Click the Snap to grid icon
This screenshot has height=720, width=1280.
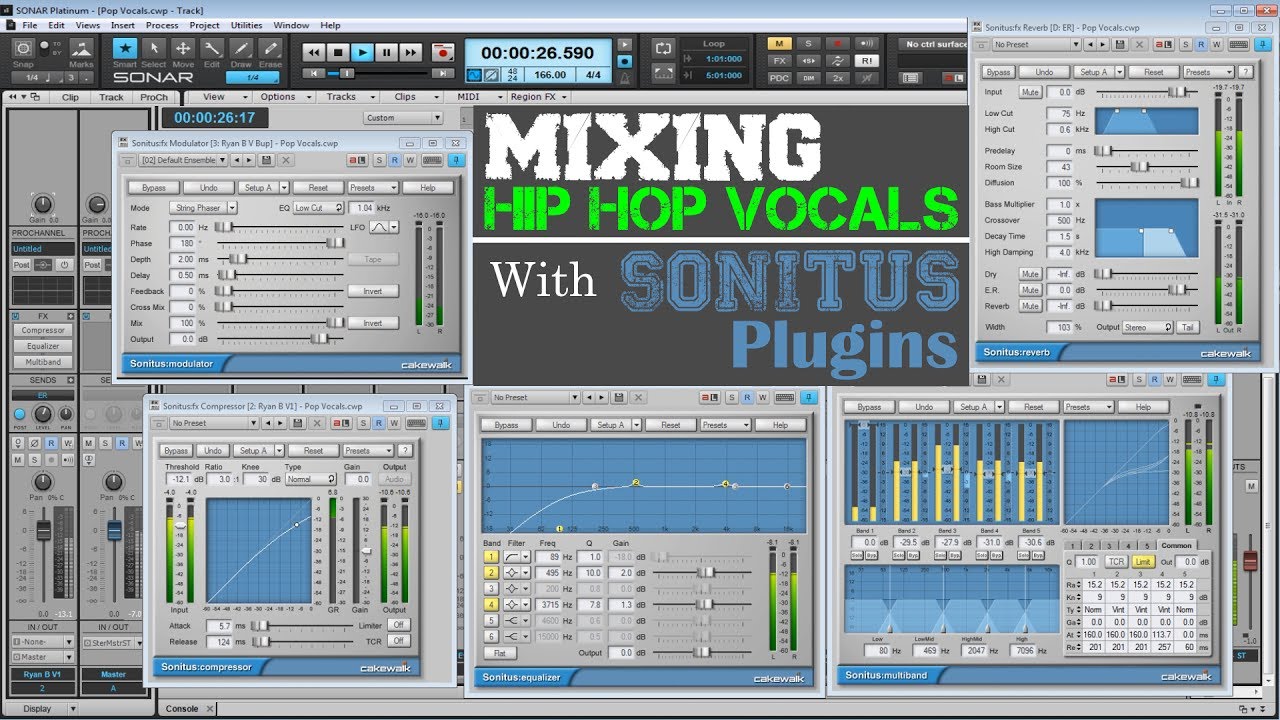click(x=23, y=49)
